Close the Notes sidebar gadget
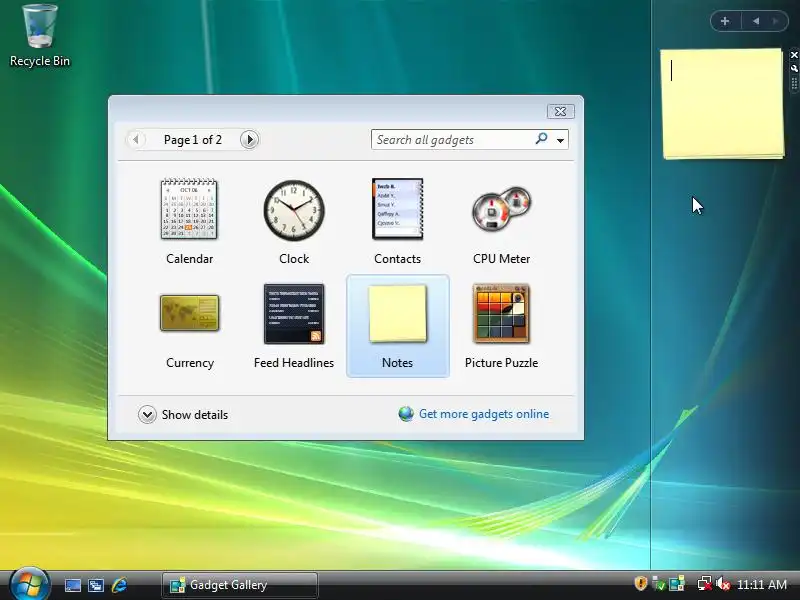Viewport: 800px width, 600px height. [x=794, y=55]
